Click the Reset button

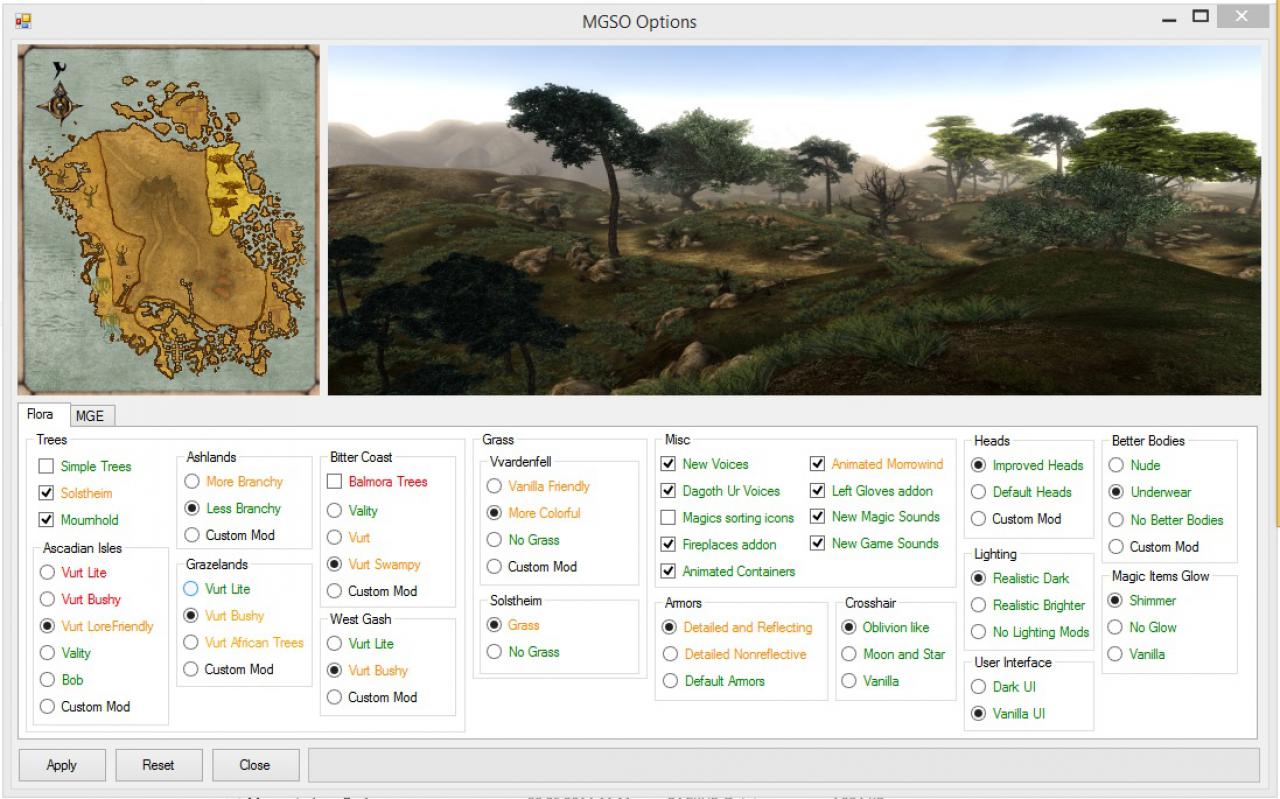[x=158, y=765]
